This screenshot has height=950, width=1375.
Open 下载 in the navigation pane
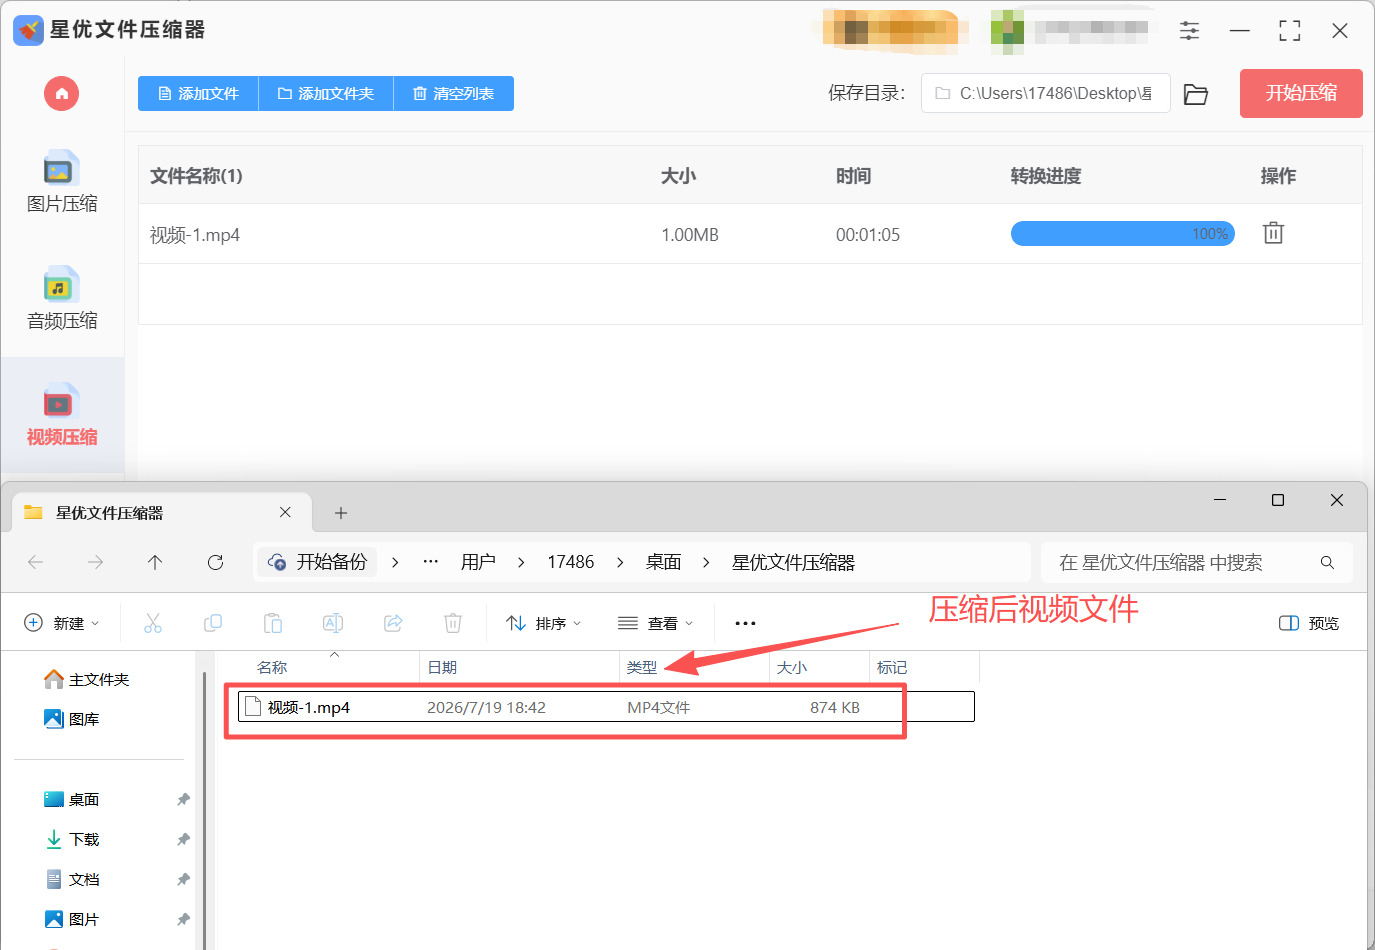click(x=72, y=839)
